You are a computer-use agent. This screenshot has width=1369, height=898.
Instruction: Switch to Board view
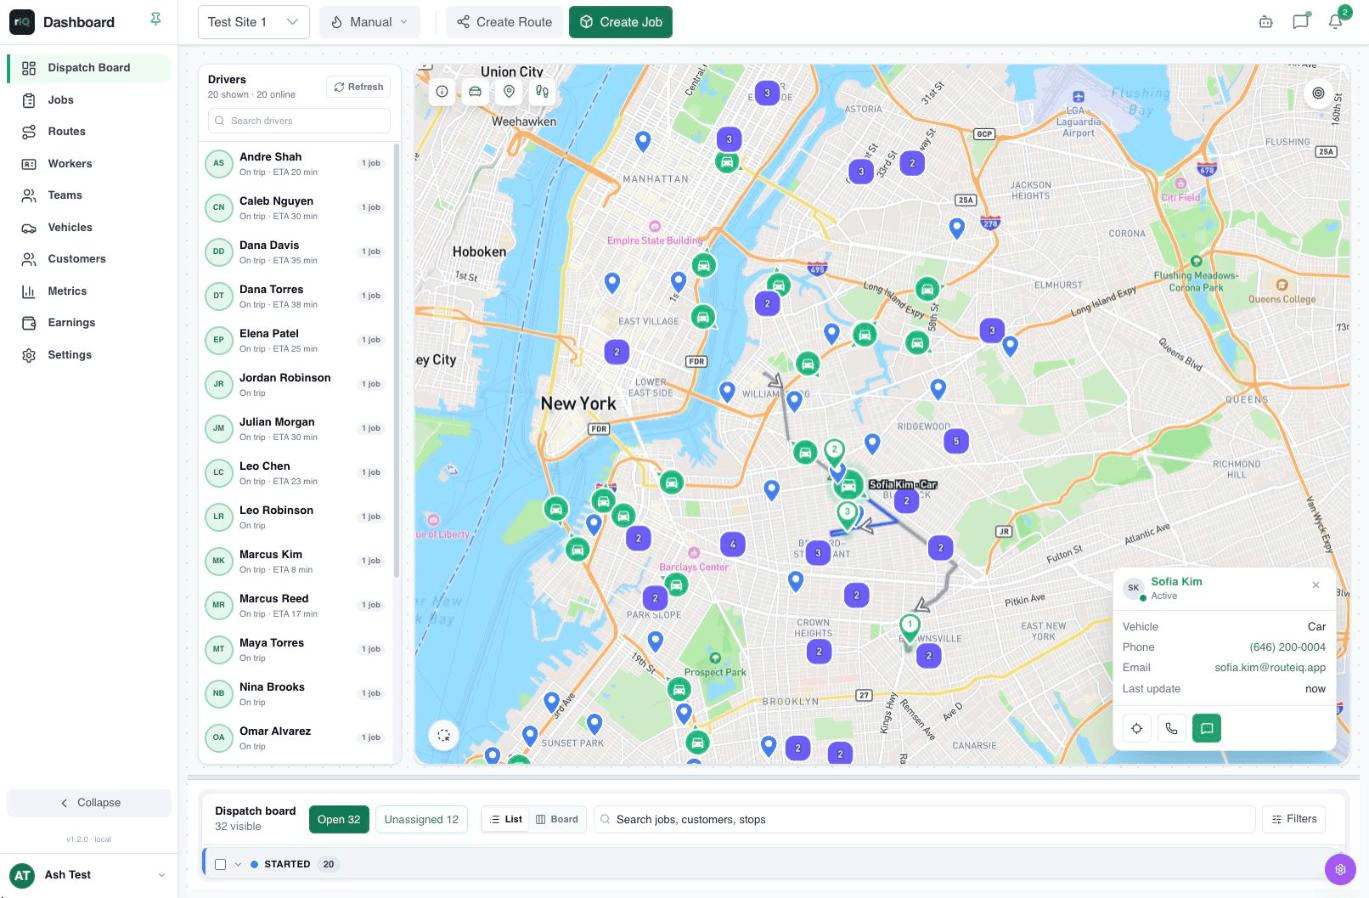[x=557, y=819]
